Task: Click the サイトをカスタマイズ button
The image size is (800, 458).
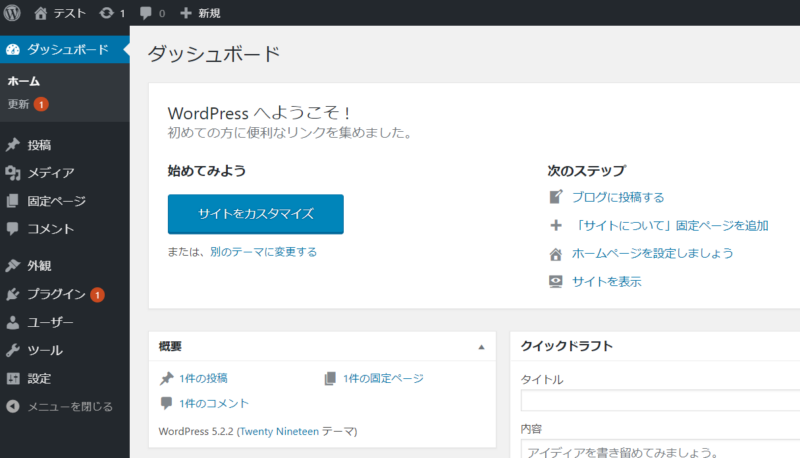Action: coord(256,214)
